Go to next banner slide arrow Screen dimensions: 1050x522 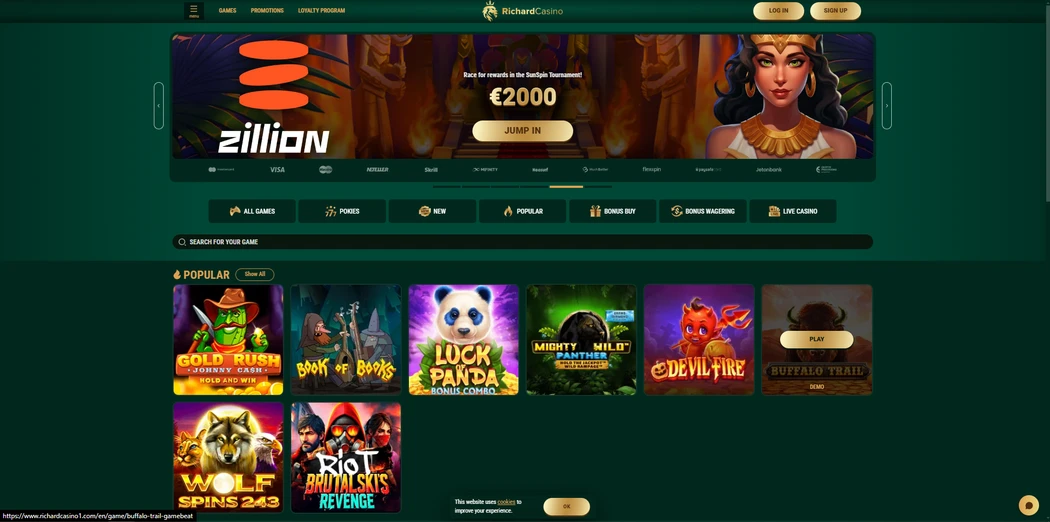887,106
